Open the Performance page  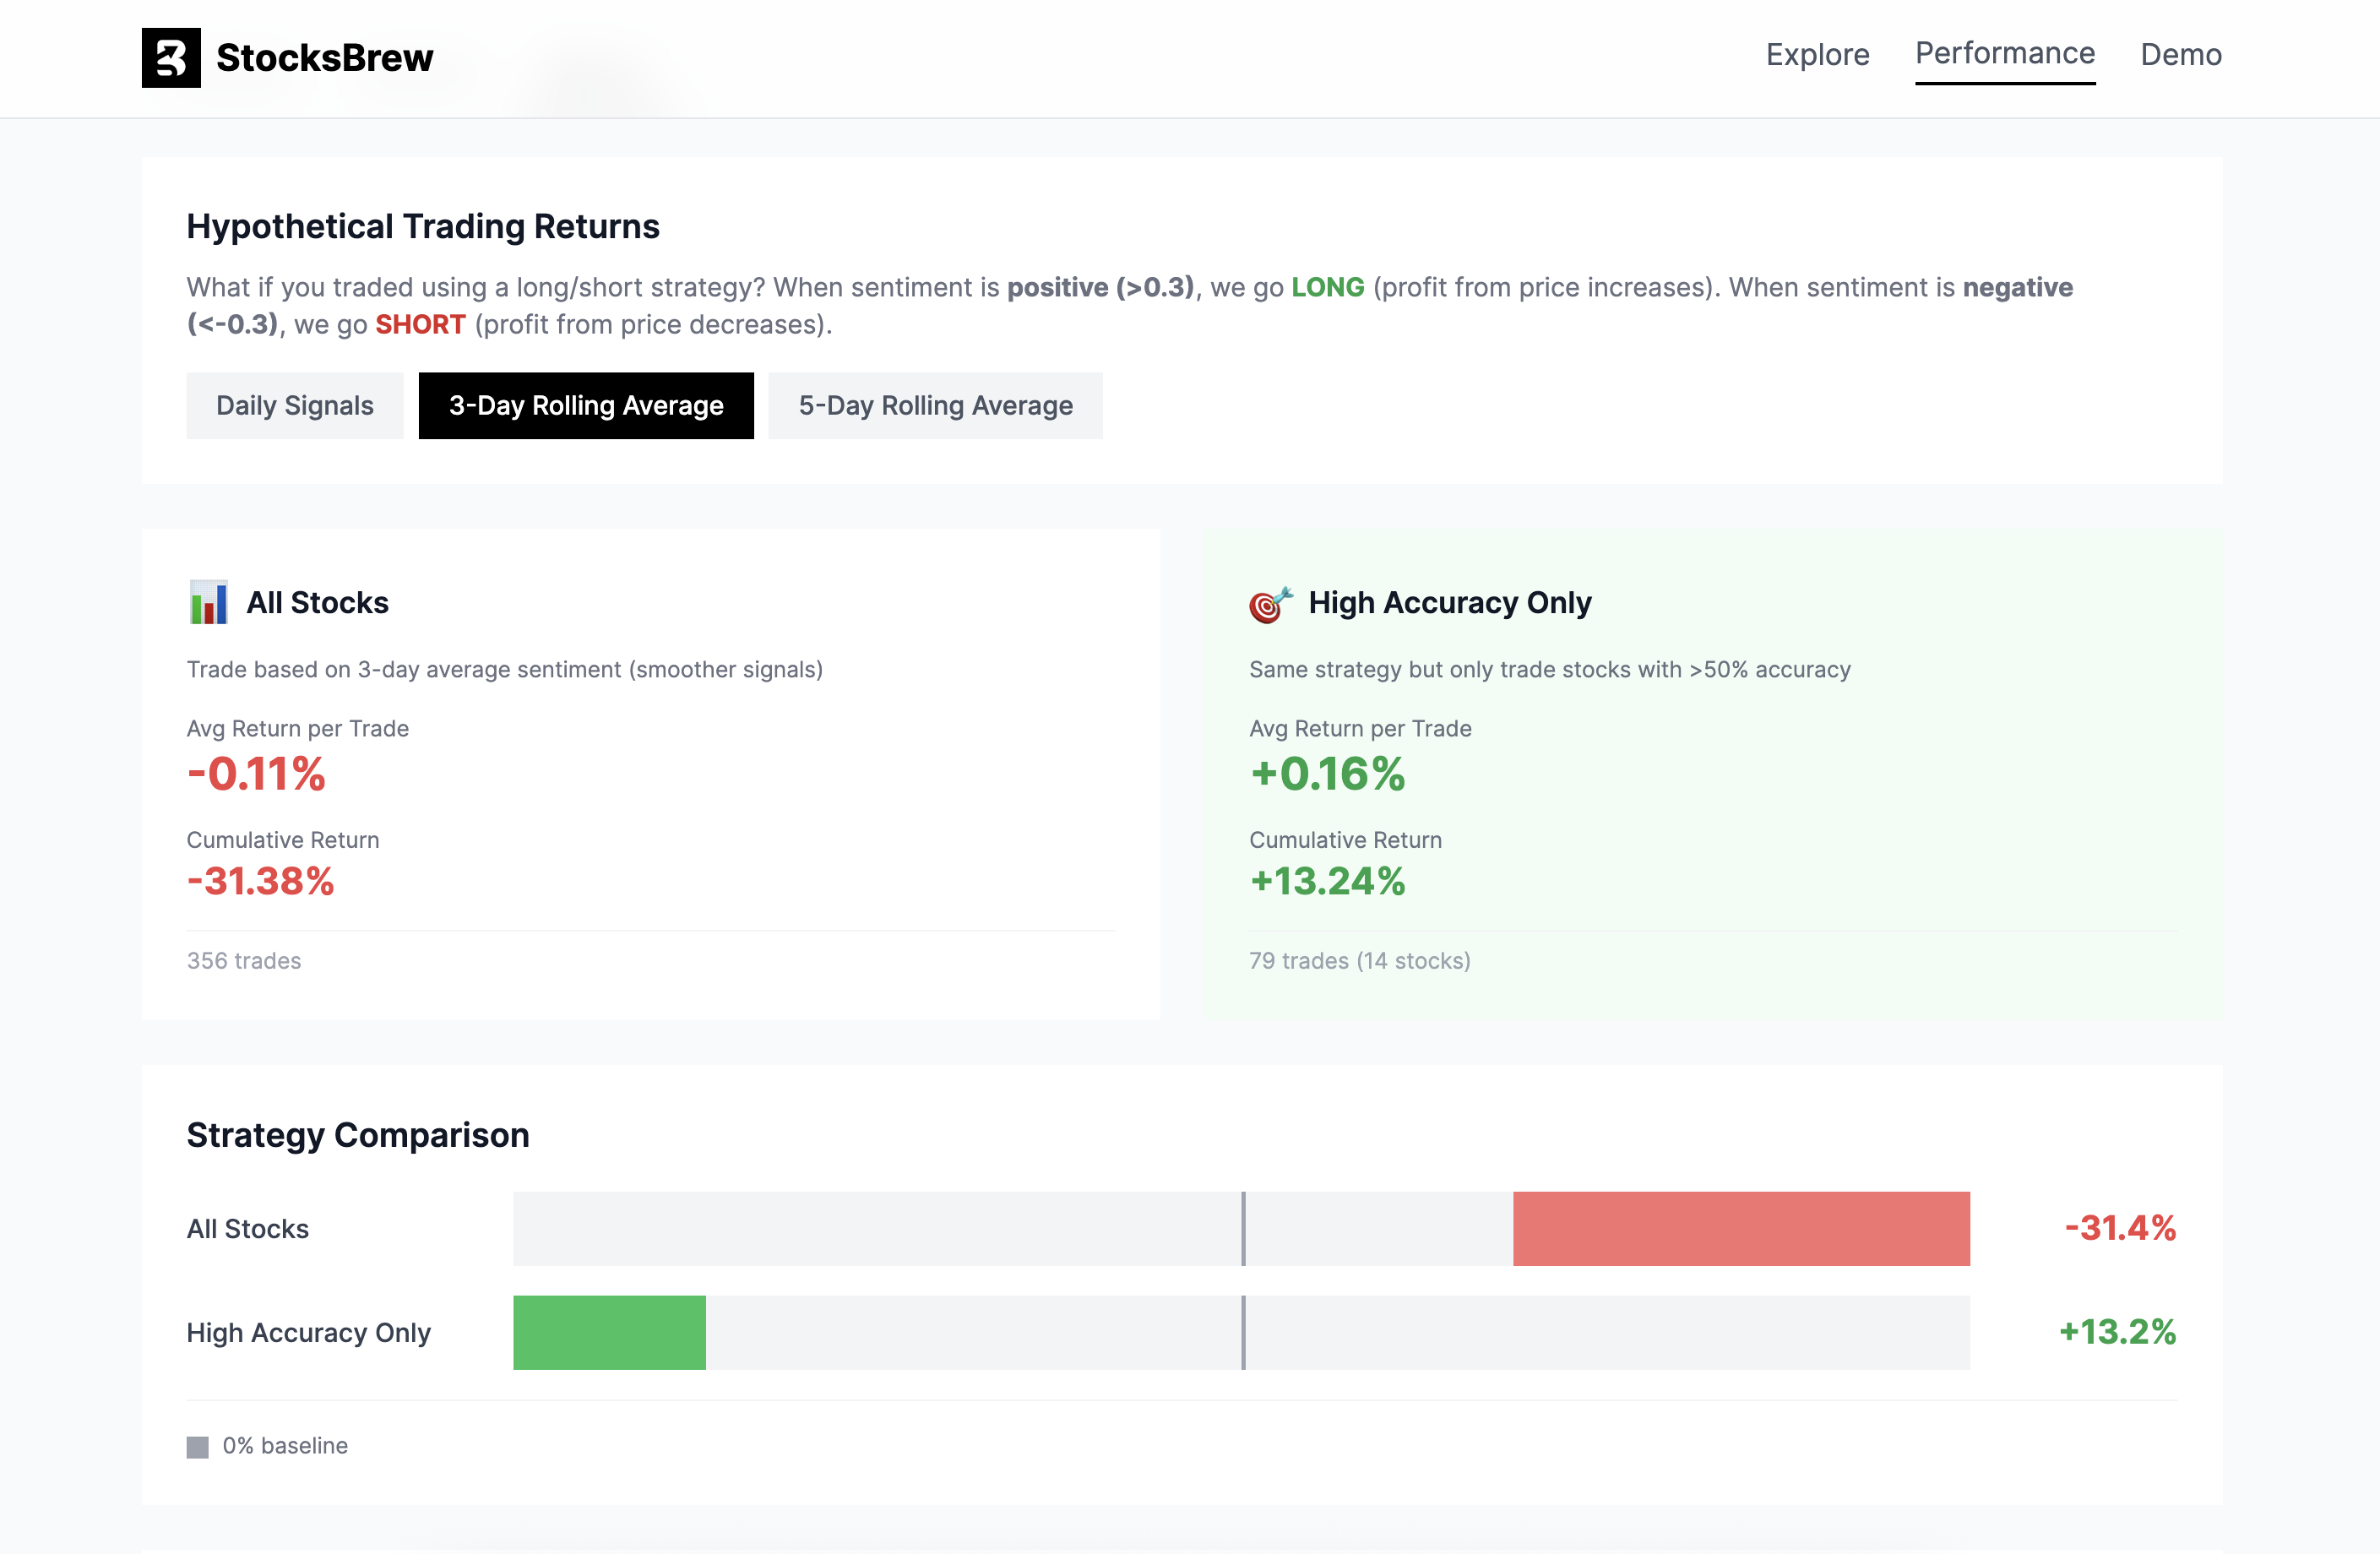[2004, 54]
